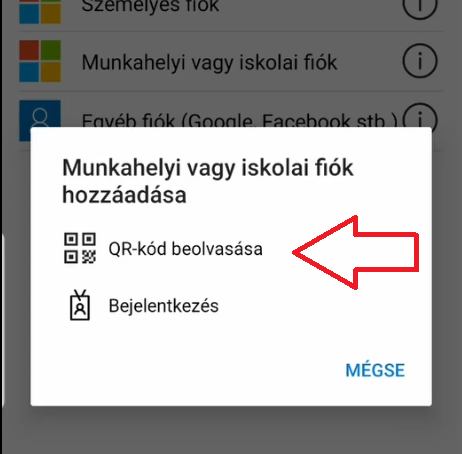Screen dimensions: 462x454
Task: Click the word hozzáadása in dialog heading
Action: [124, 195]
